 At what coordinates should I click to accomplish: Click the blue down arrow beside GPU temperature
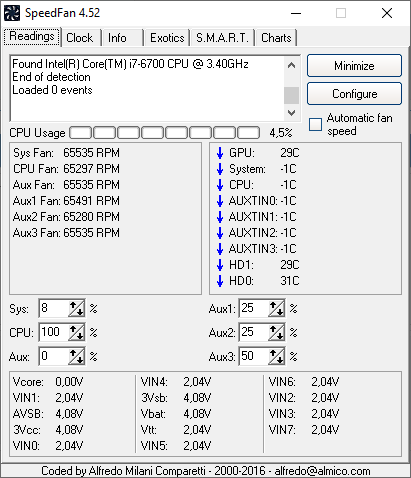click(x=220, y=153)
